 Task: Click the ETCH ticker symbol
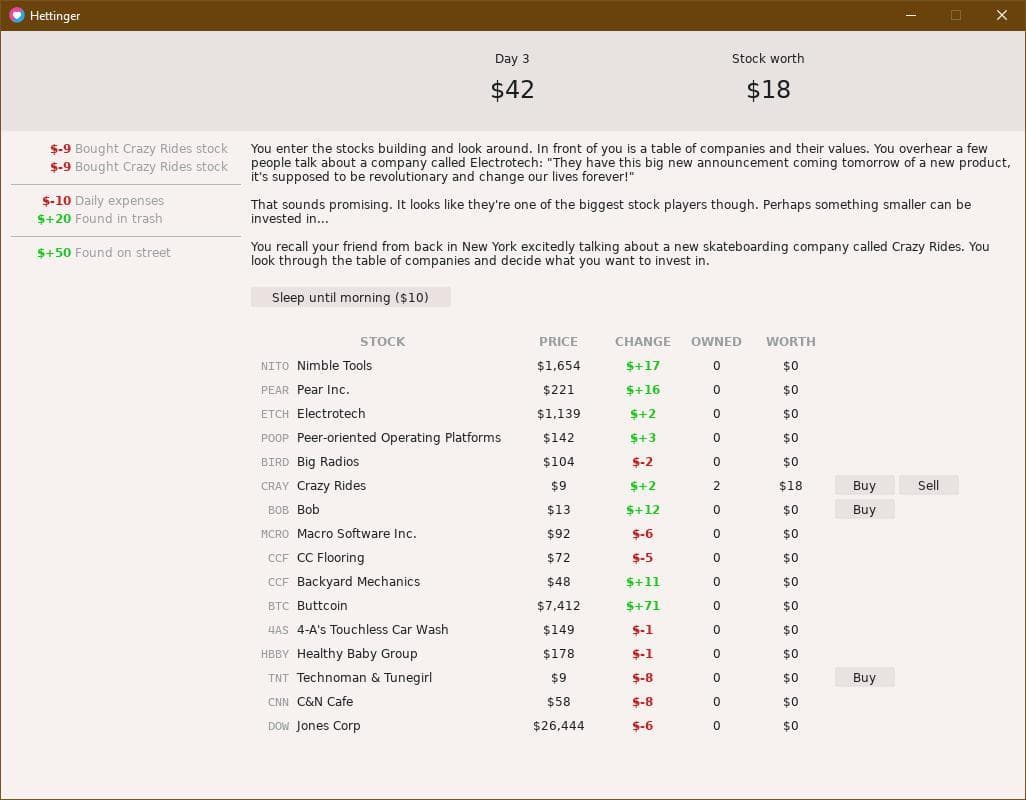[274, 414]
